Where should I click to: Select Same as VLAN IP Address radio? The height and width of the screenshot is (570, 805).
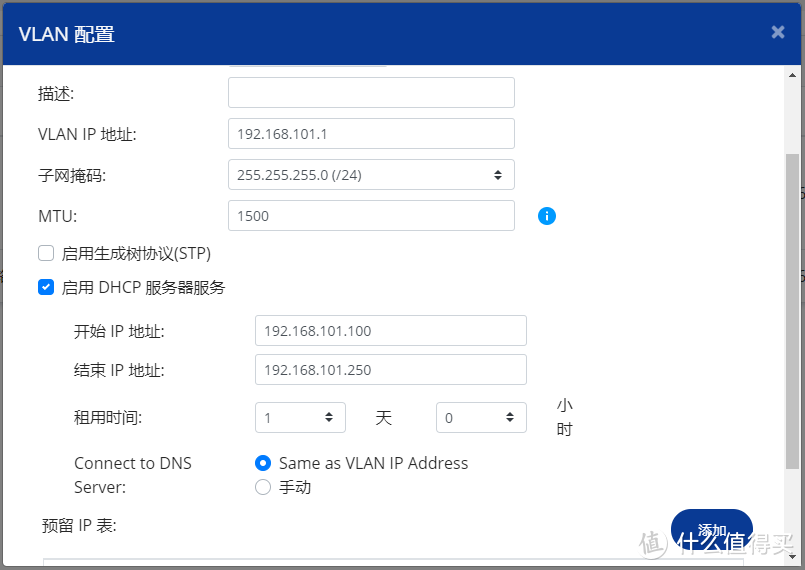click(x=263, y=463)
